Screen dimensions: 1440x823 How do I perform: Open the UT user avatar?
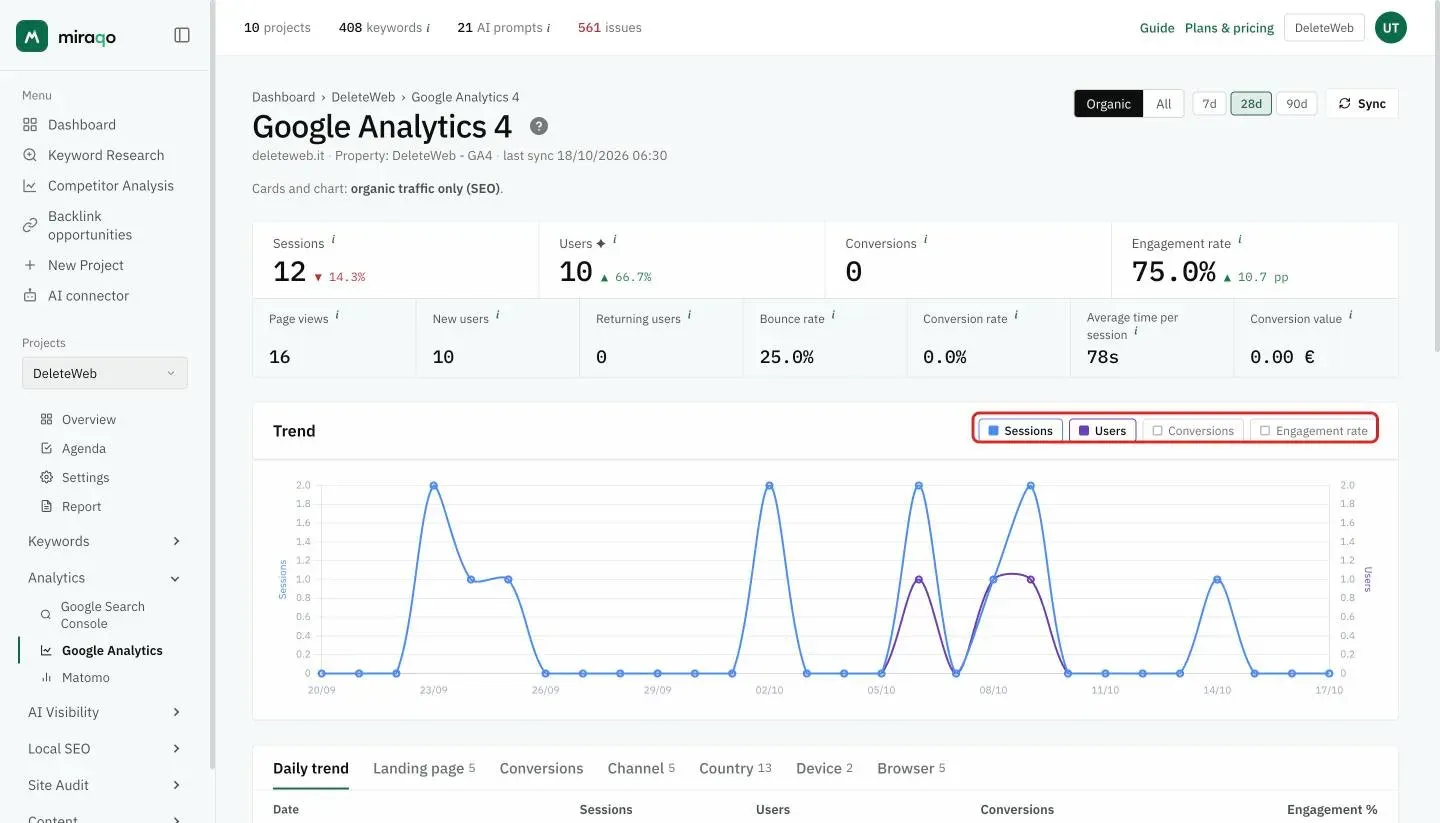coord(1390,28)
